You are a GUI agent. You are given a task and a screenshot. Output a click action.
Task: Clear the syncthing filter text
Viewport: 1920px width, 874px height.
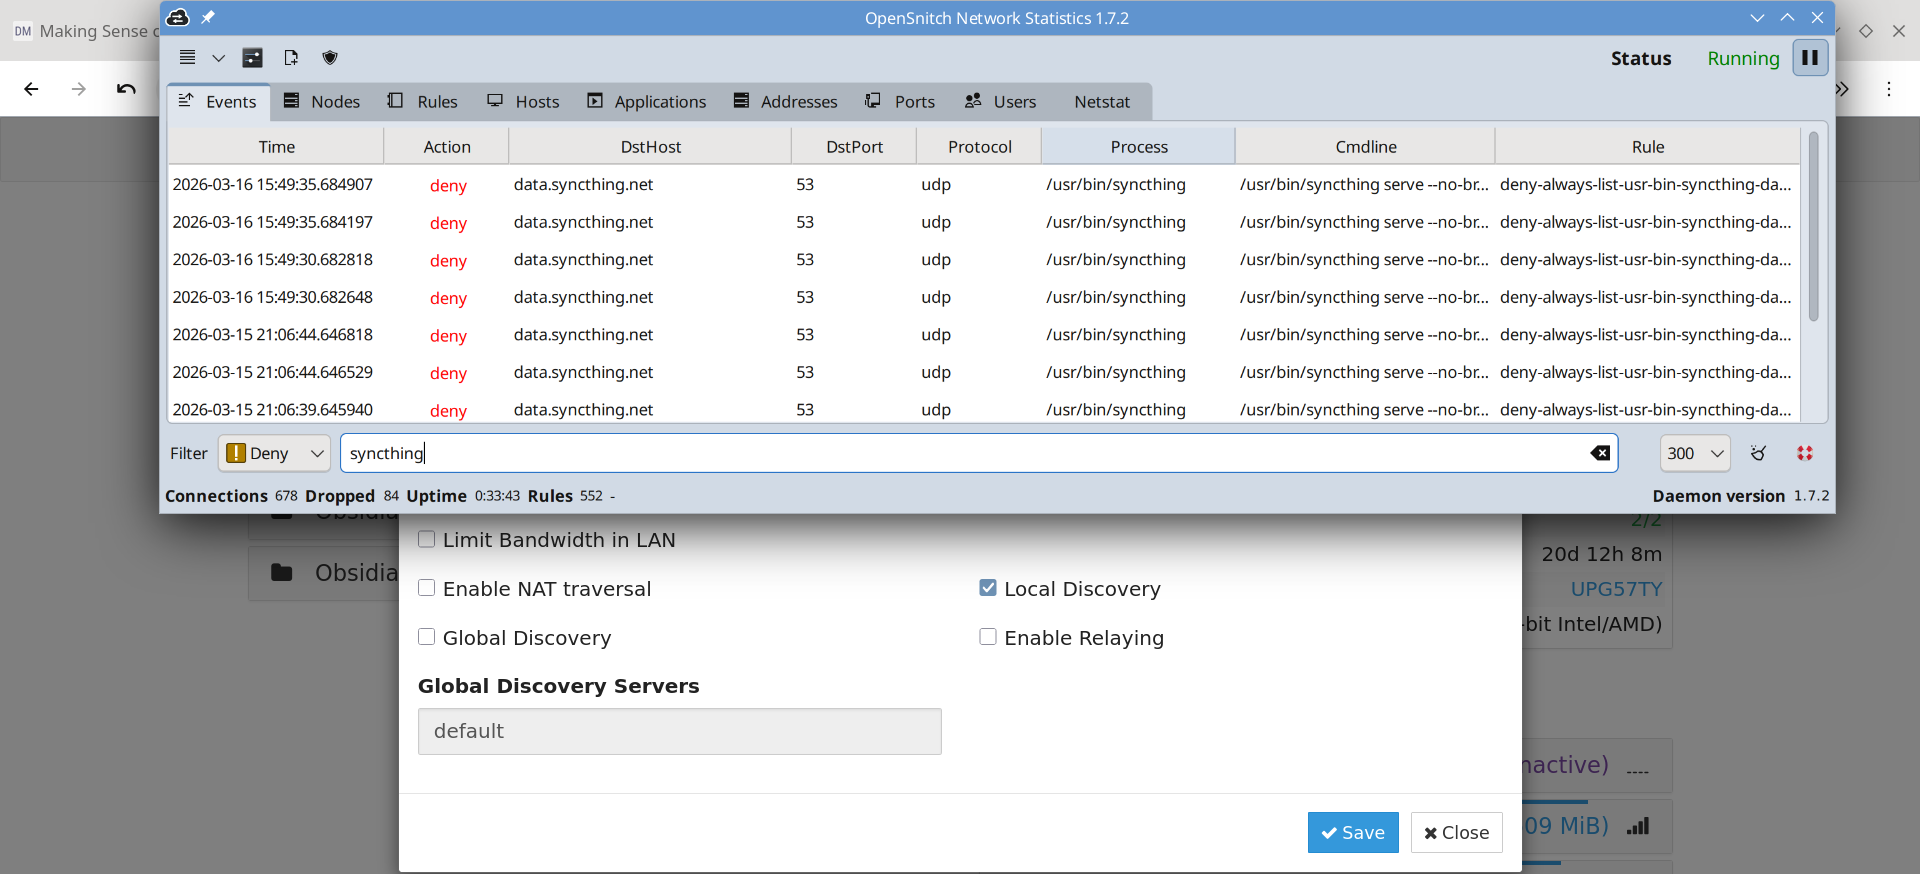pos(1600,453)
